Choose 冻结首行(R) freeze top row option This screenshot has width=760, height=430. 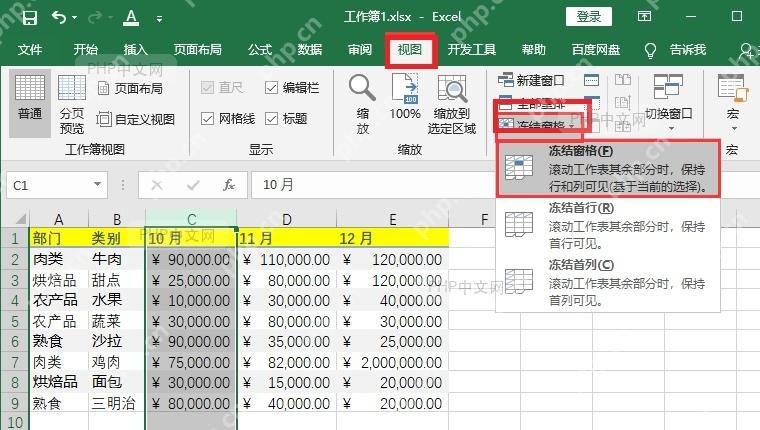tap(608, 225)
